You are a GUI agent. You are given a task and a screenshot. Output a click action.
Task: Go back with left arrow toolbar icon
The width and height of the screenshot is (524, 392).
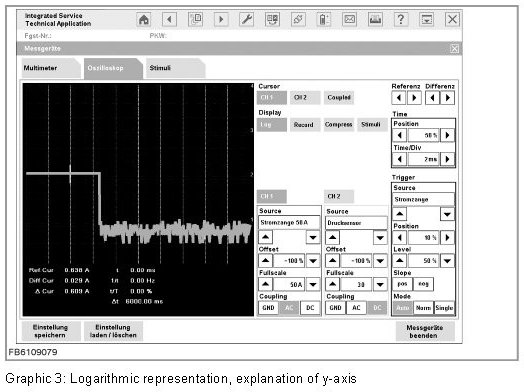[x=169, y=19]
